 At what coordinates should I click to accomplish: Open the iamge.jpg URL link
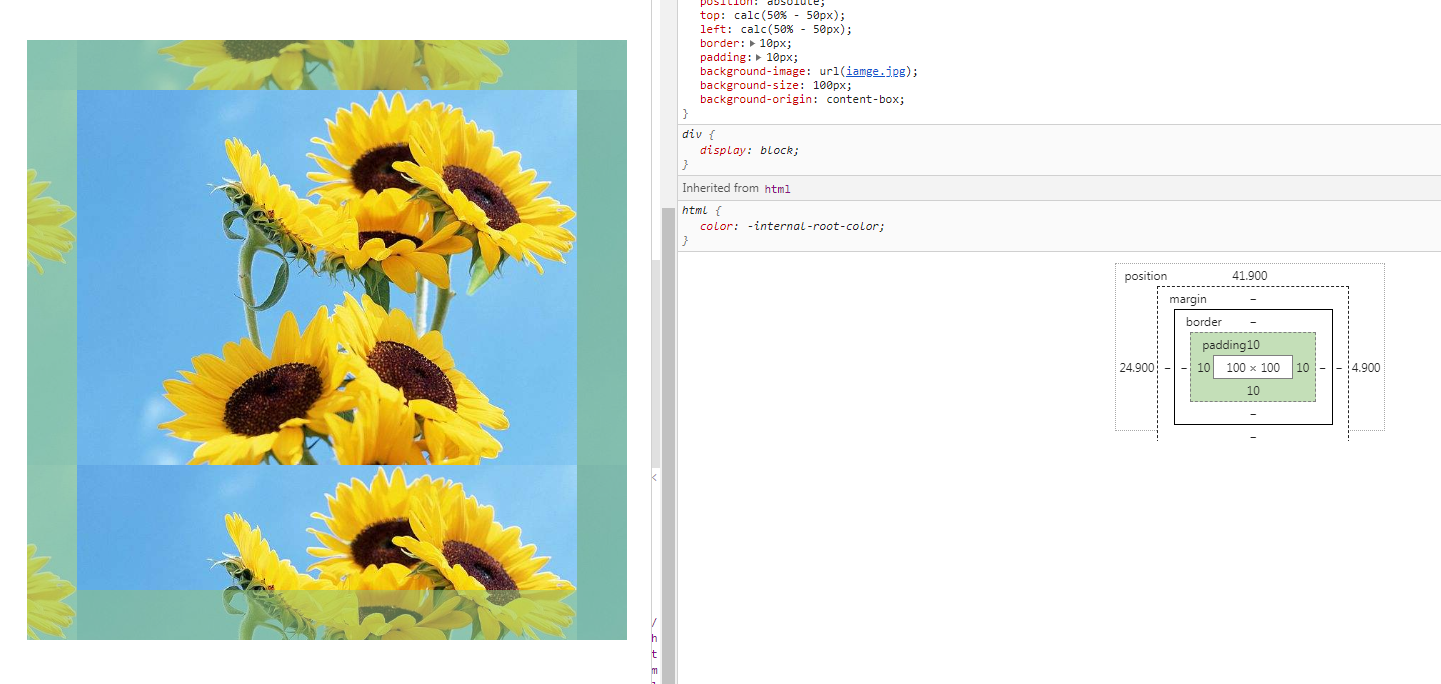tap(877, 72)
